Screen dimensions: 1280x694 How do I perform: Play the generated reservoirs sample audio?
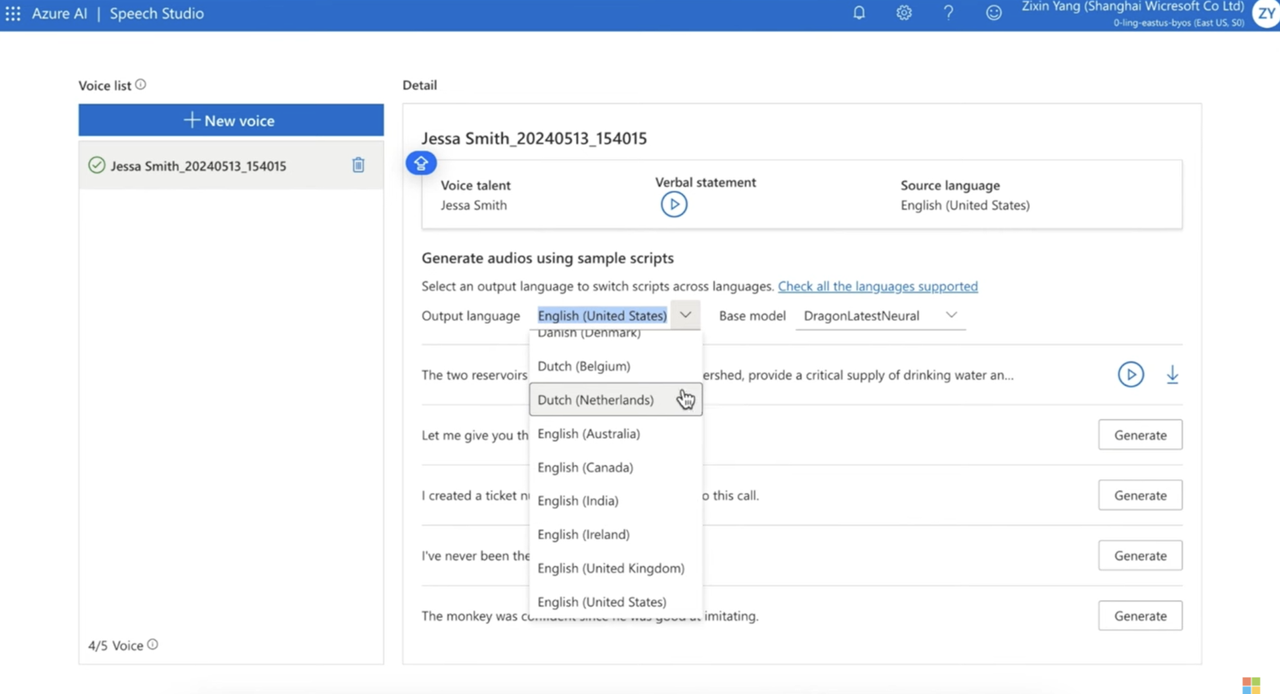coord(1131,375)
